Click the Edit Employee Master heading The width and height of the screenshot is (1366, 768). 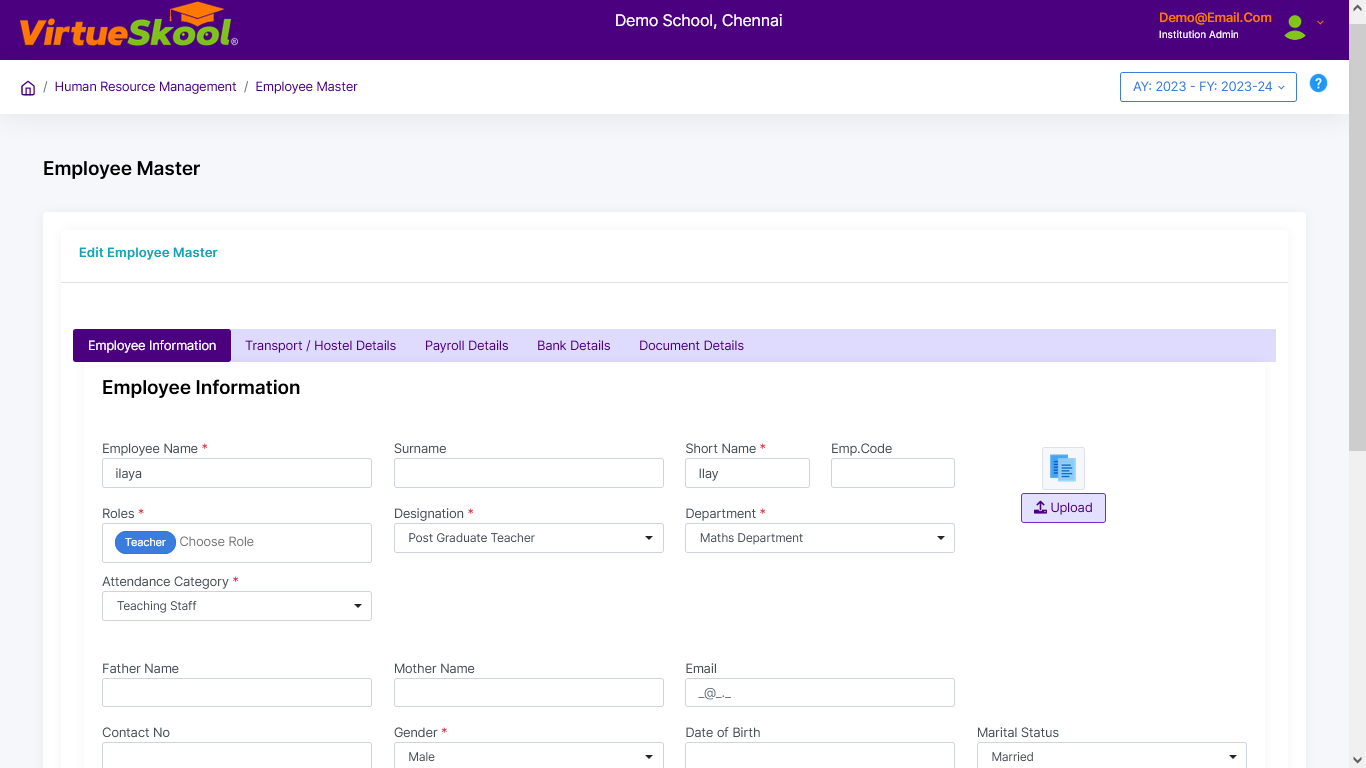[x=148, y=253]
